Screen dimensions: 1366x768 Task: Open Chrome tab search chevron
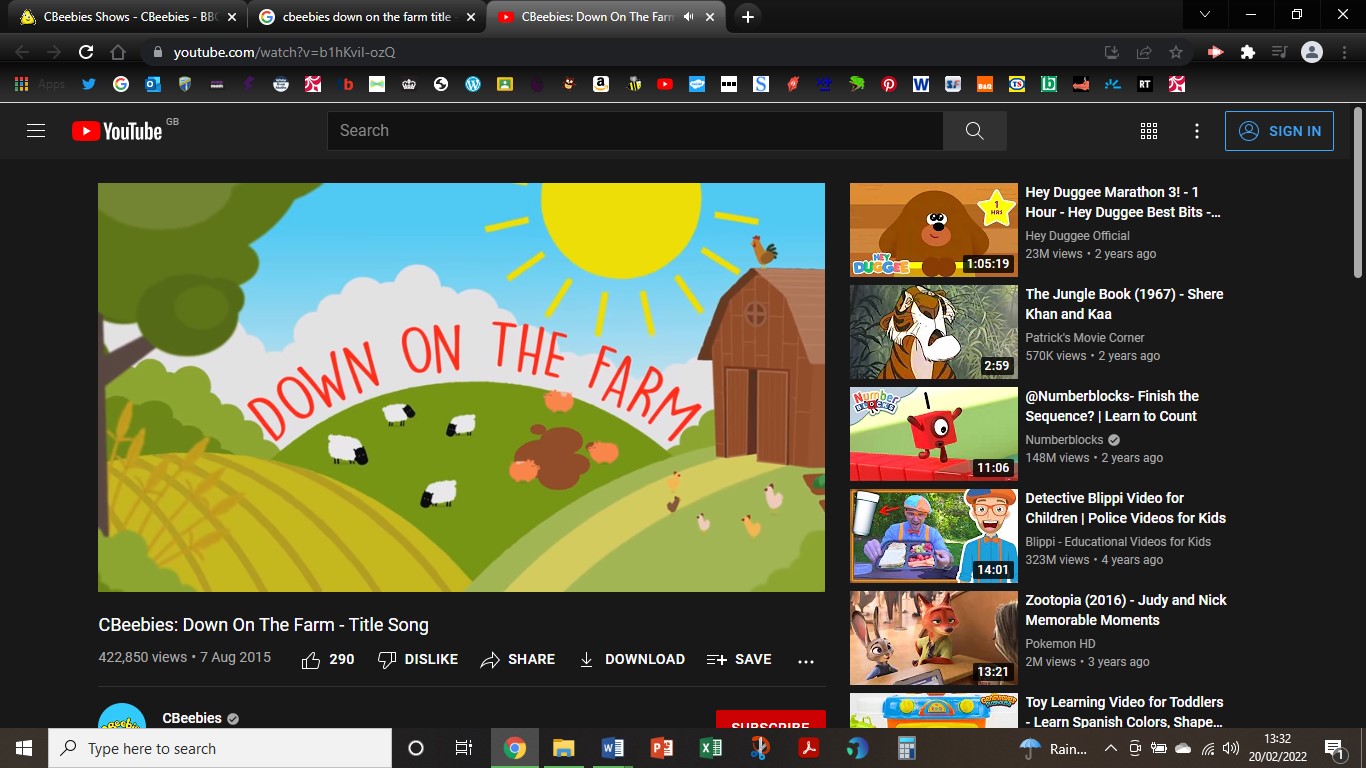pyautogui.click(x=1205, y=14)
